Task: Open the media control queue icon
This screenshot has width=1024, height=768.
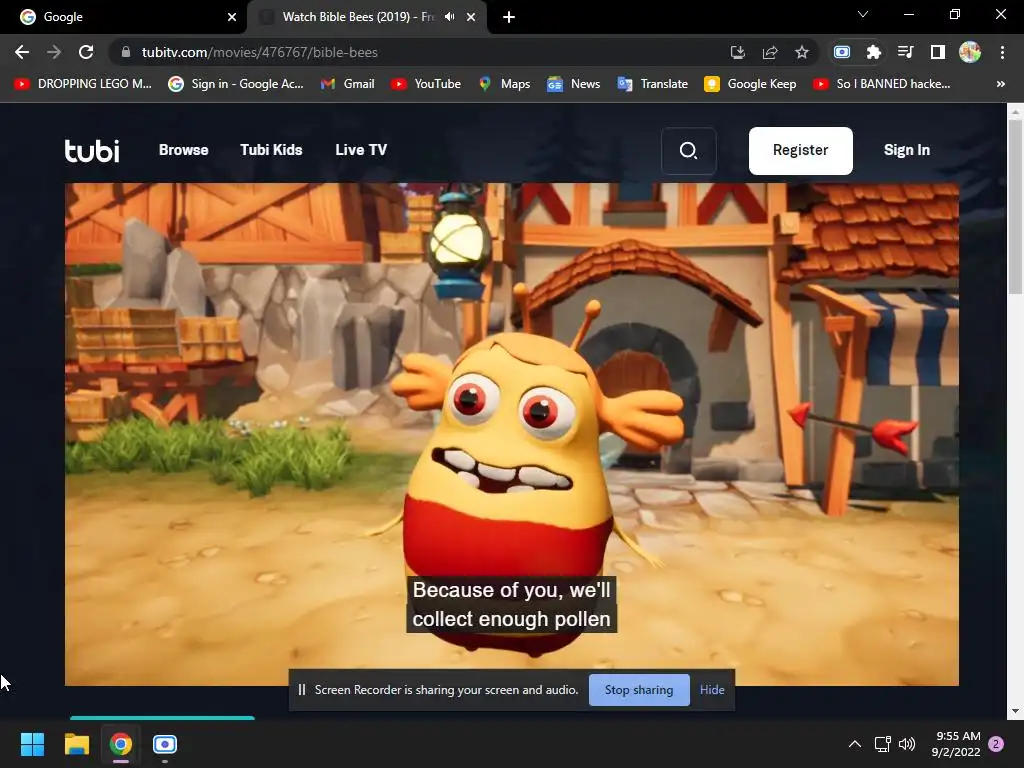Action: click(x=905, y=52)
